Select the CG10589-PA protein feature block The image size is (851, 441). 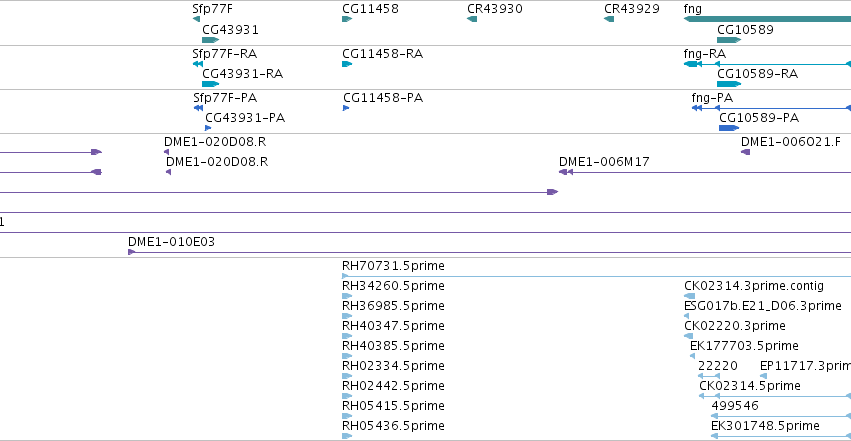click(729, 128)
